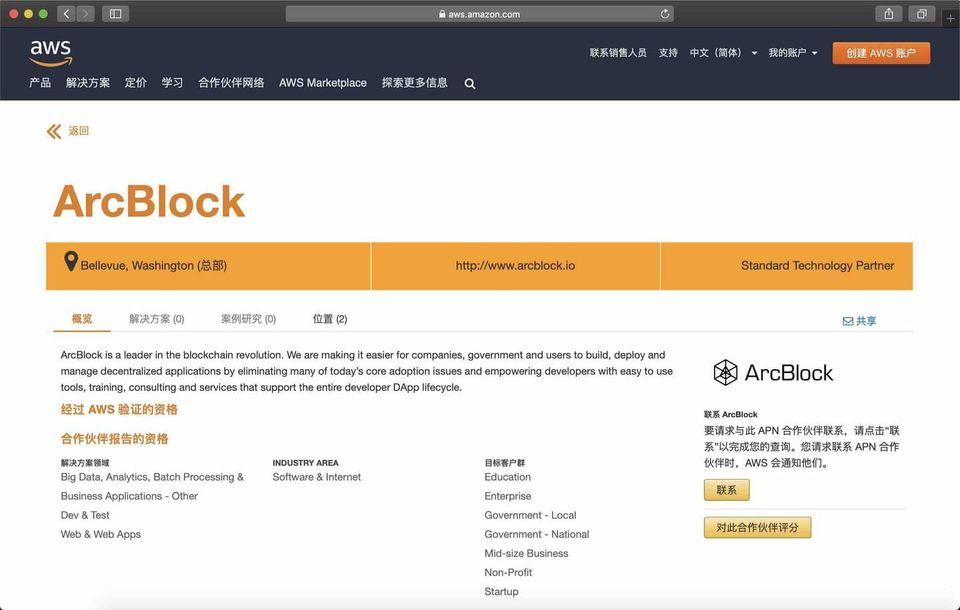
Task: Open the 定价 menu
Action: click(135, 83)
